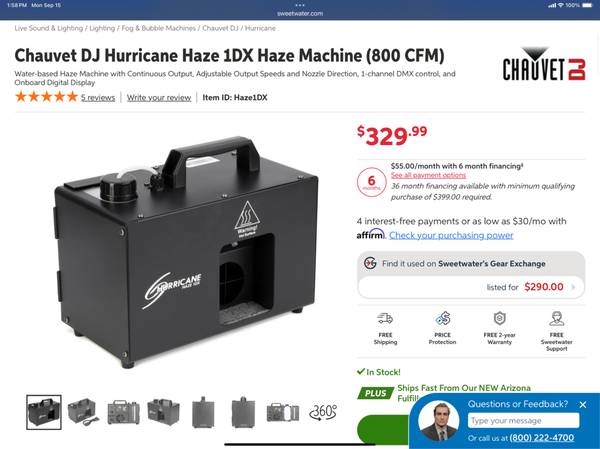This screenshot has width=600, height=449.
Task: Click the Chauvet DJ brand logo
Action: click(x=544, y=64)
